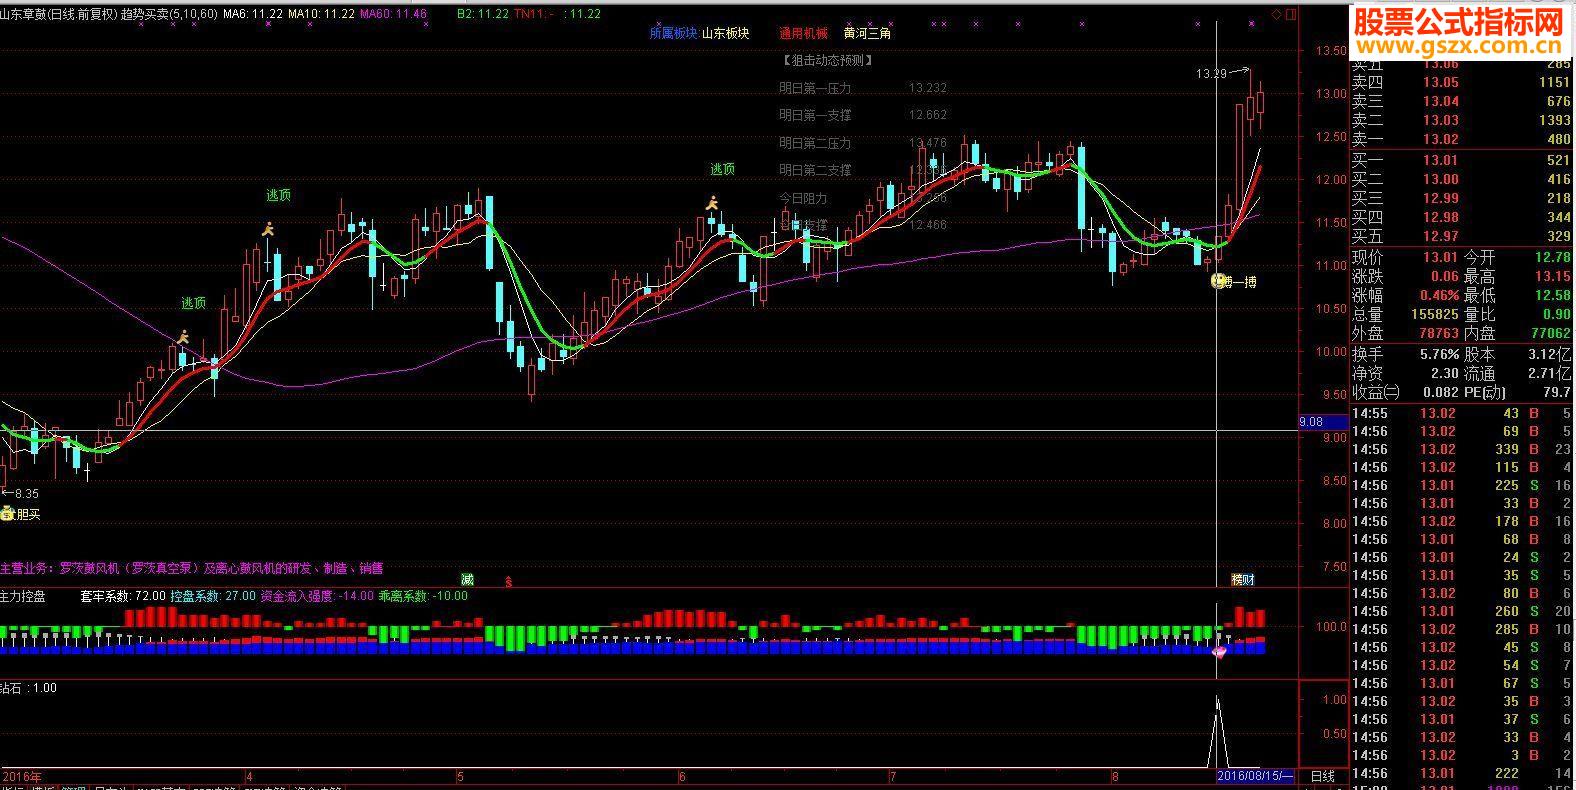
Task: Click the 榜财 event marker
Action: click(1243, 579)
